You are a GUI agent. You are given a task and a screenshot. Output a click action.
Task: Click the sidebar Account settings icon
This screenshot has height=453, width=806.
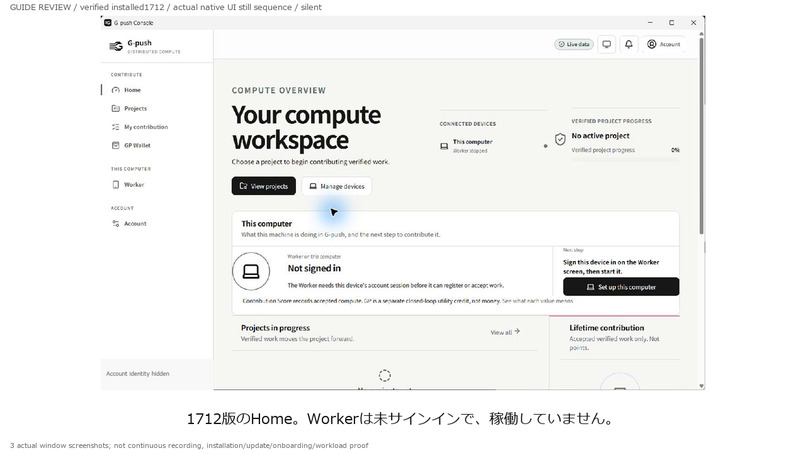pos(116,224)
